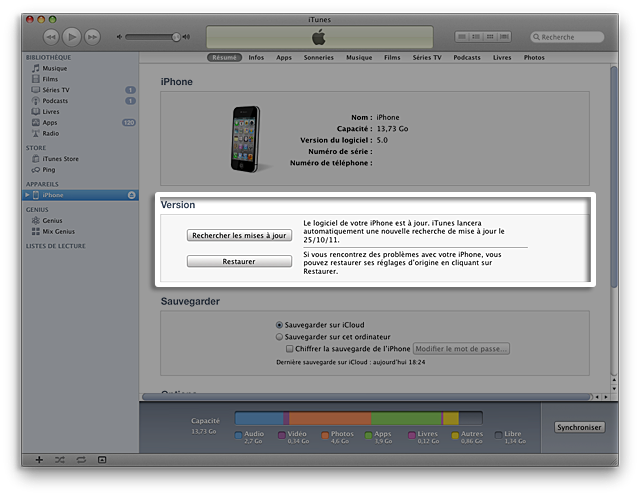The height and width of the screenshot is (496, 640).
Task: Switch to the Infos tab
Action: 256,58
